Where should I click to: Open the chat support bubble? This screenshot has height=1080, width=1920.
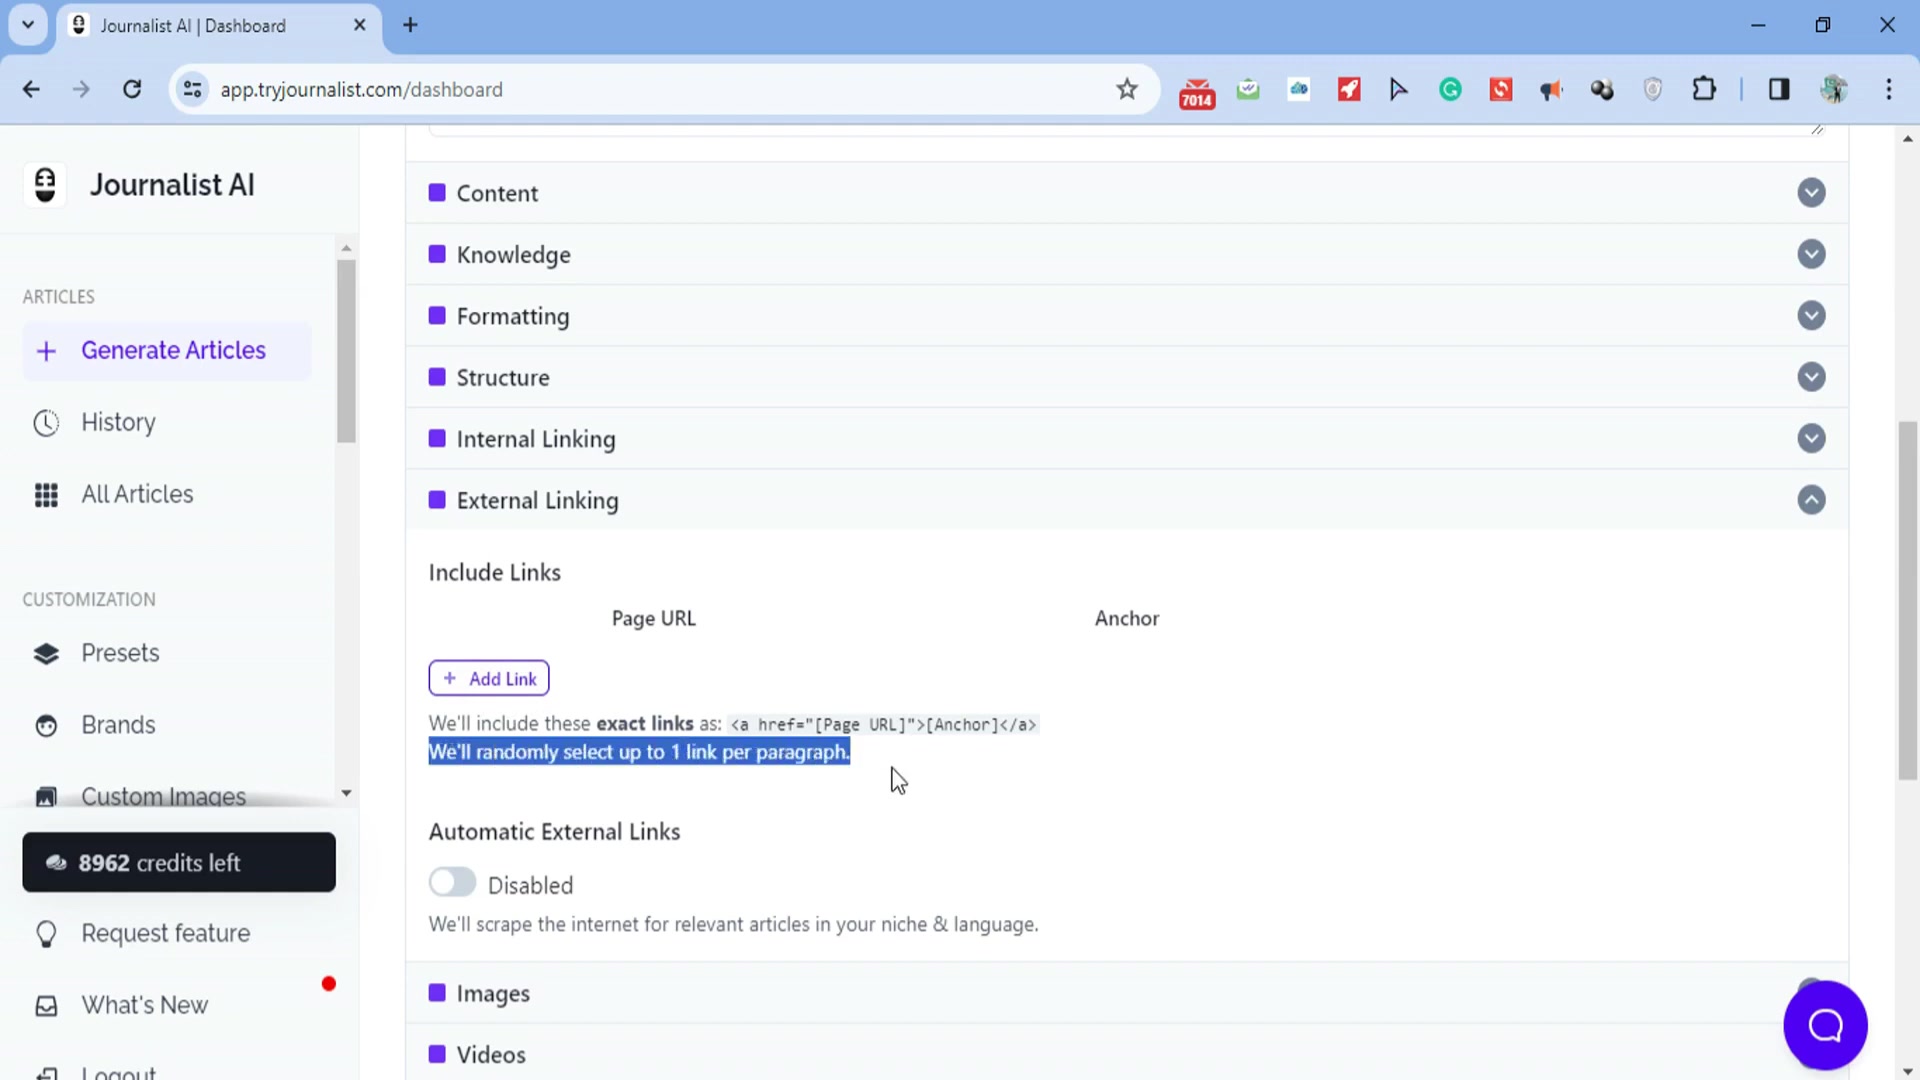click(1825, 1025)
